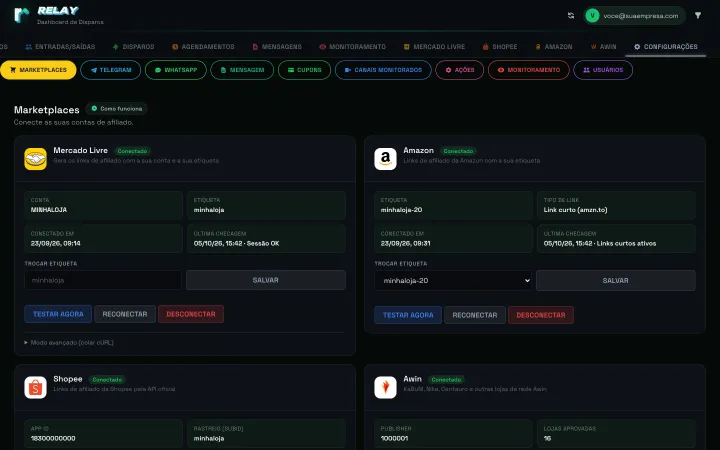The width and height of the screenshot is (720, 450).
Task: Focus the Mercado Livre etiqueta input field
Action: click(103, 280)
